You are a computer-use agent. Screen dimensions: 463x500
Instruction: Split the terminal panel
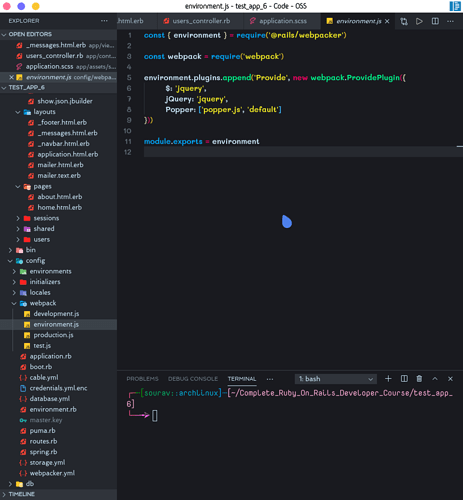pyautogui.click(x=404, y=379)
